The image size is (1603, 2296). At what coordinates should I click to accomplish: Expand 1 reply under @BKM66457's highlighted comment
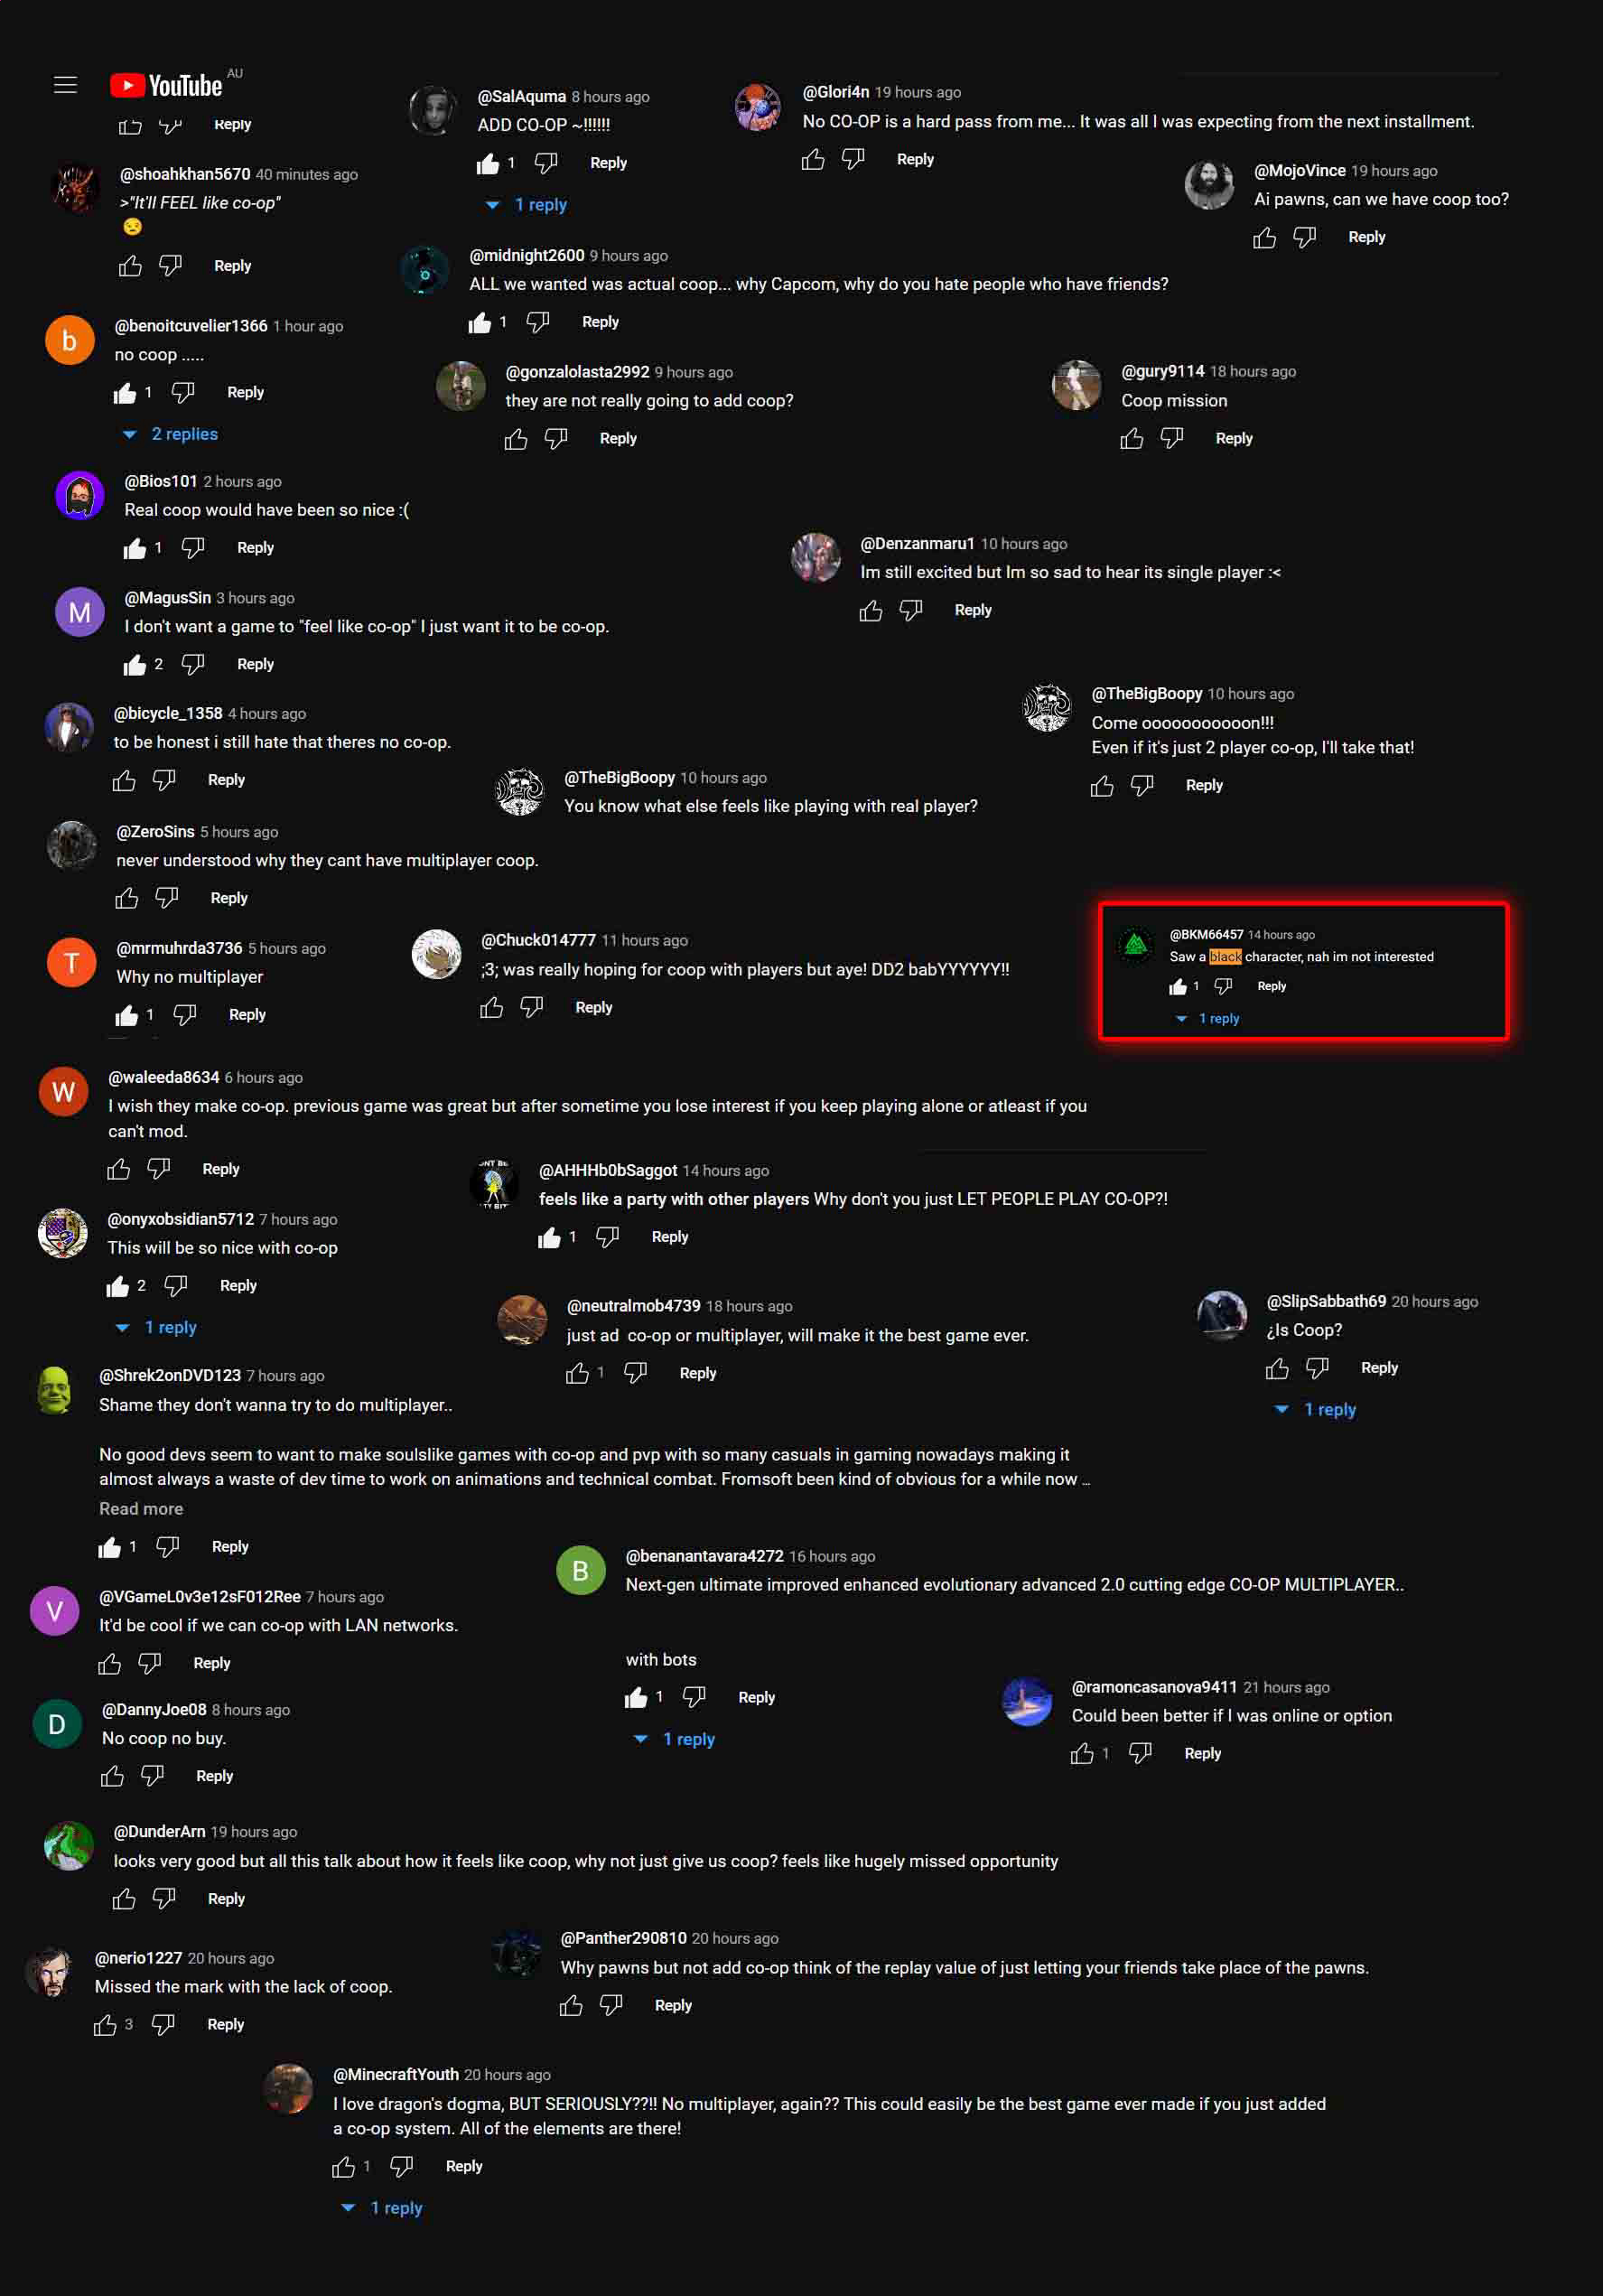(x=1207, y=1018)
